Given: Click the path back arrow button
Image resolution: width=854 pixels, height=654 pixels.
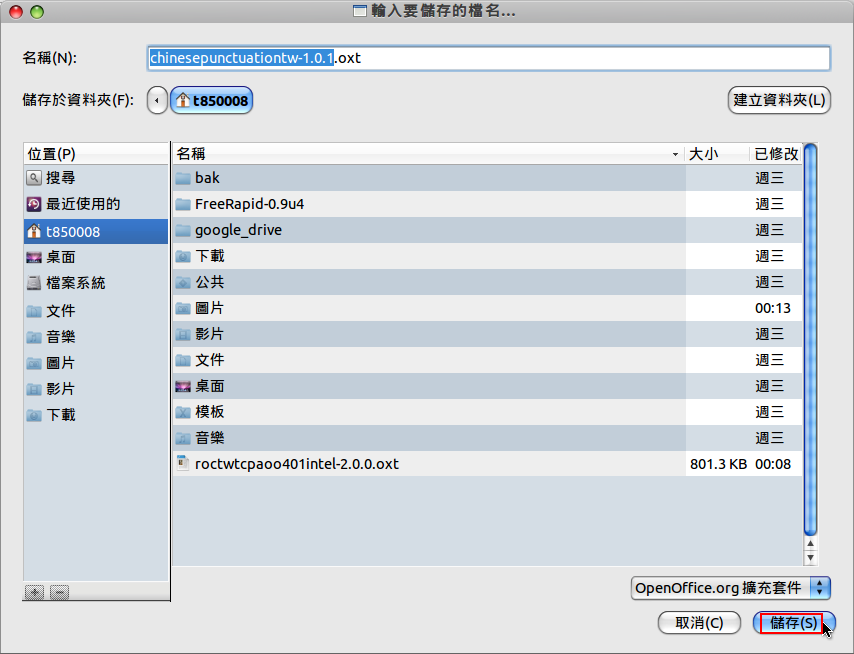Looking at the screenshot, I should point(157,100).
